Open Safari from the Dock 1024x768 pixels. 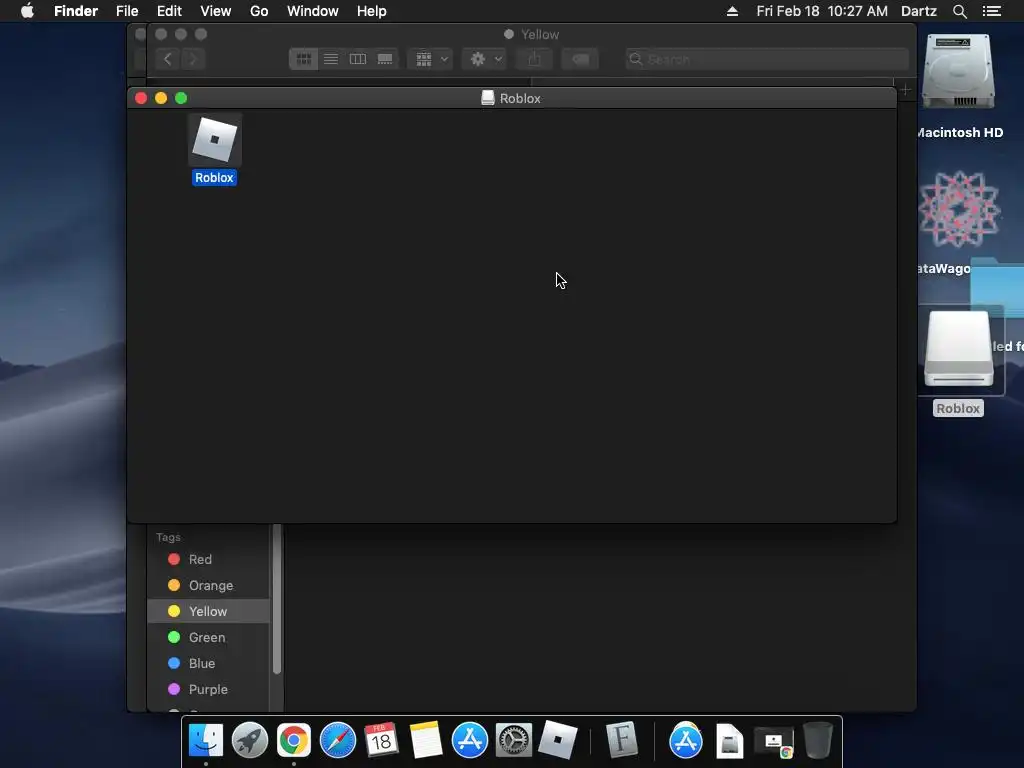[338, 740]
